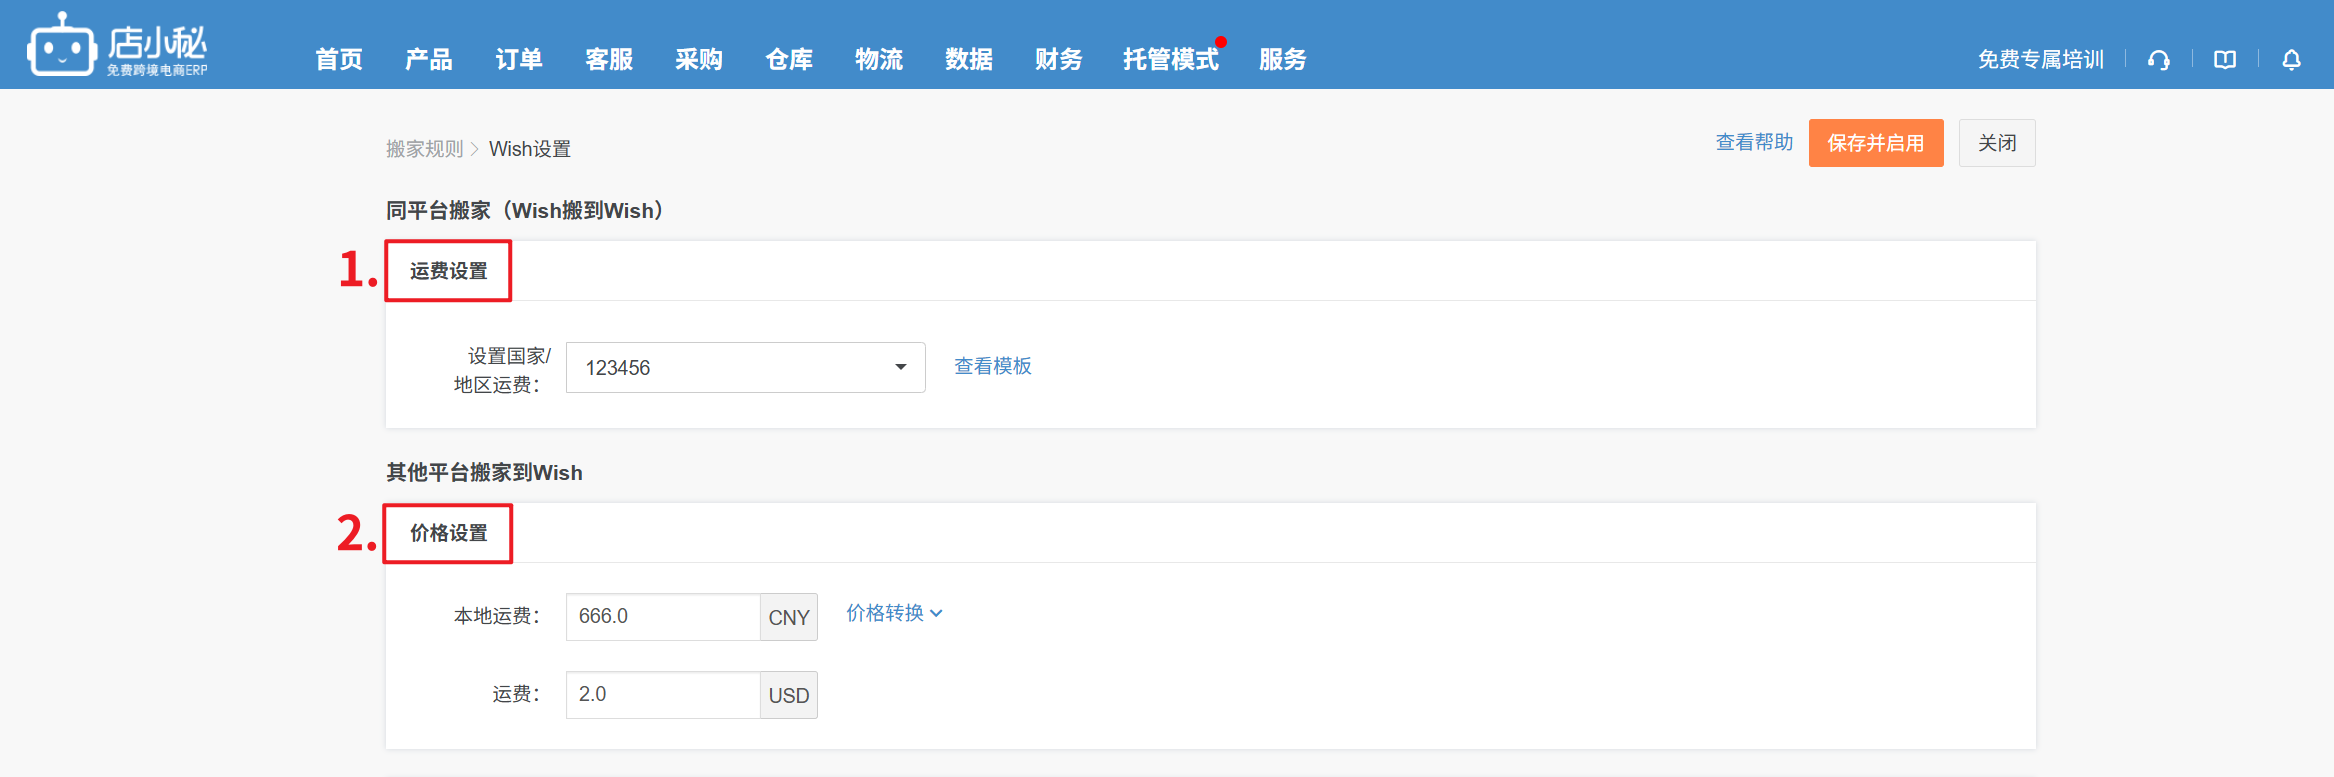Open the help book icon
Viewport: 2334px width, 777px height.
point(2224,60)
